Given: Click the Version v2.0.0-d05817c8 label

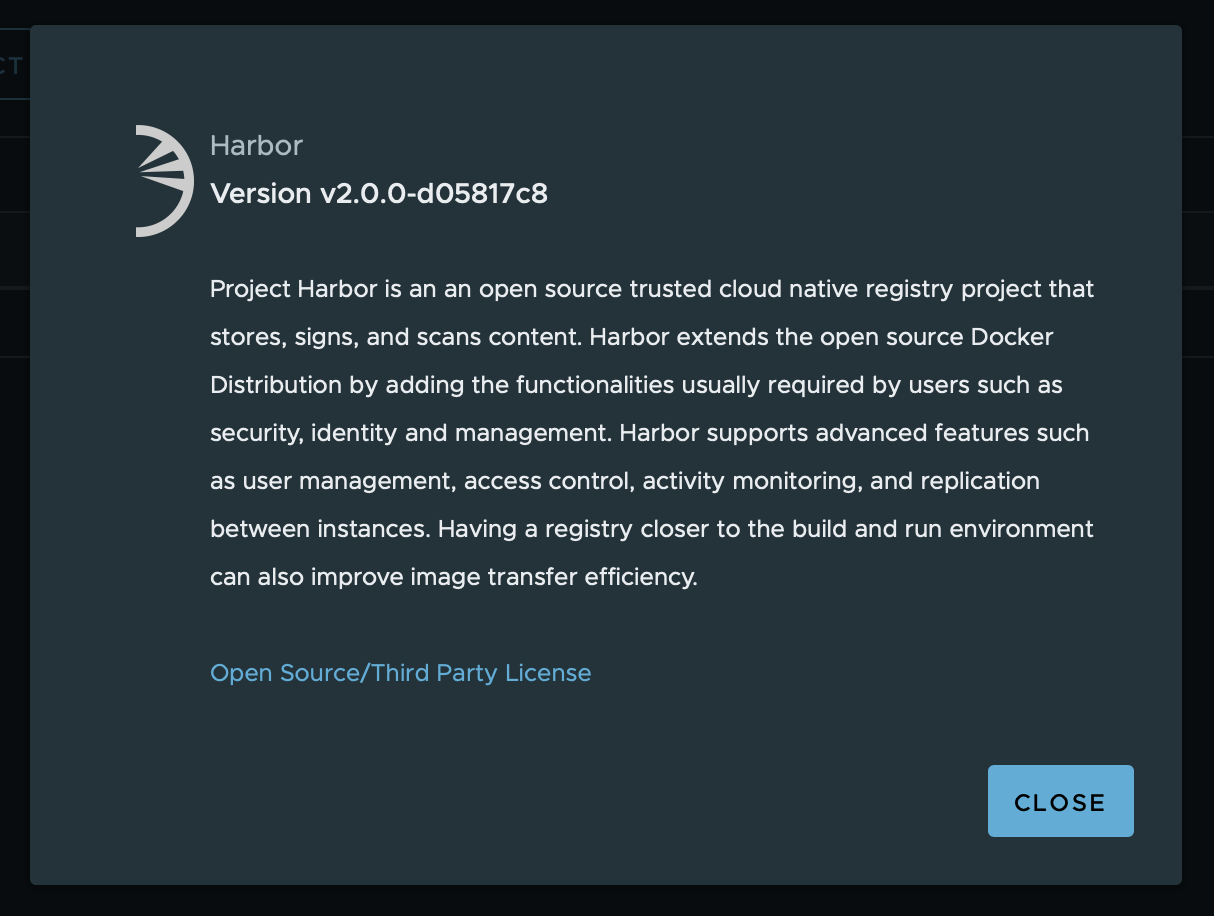Looking at the screenshot, I should click(x=378, y=193).
